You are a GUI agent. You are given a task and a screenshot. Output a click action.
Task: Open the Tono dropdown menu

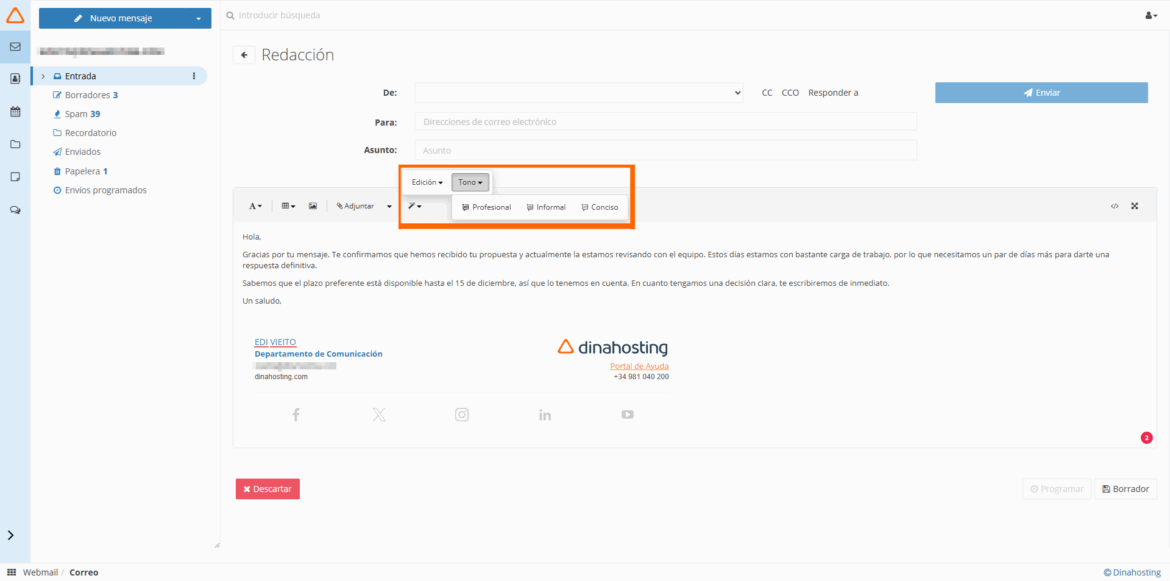tap(470, 182)
